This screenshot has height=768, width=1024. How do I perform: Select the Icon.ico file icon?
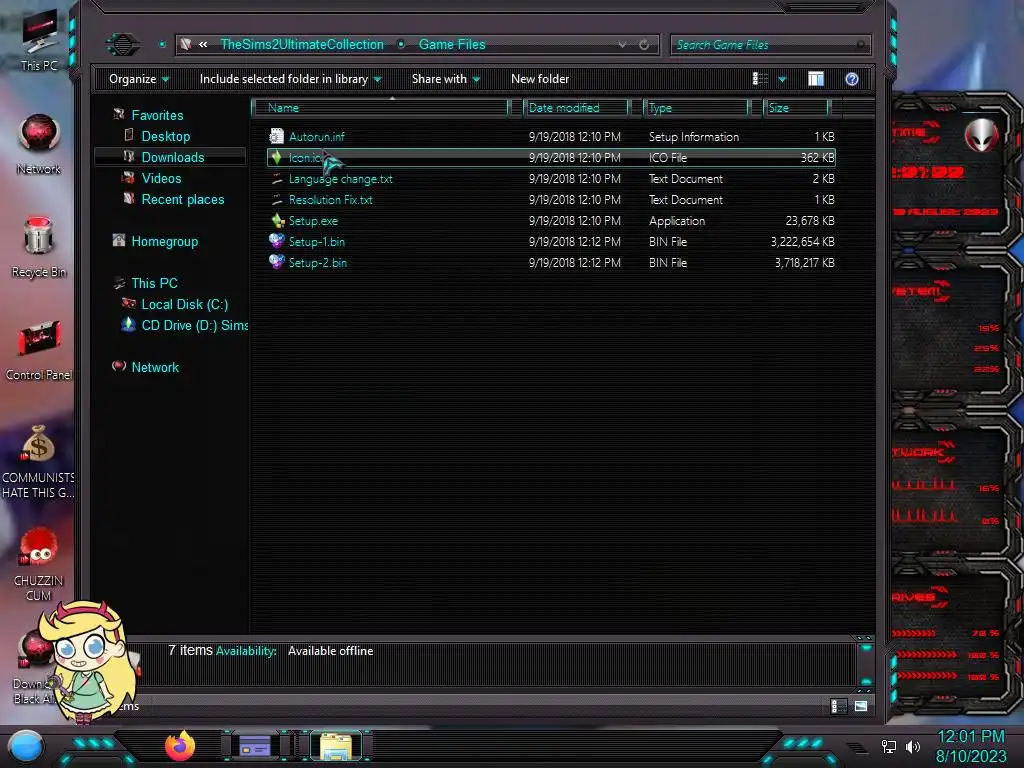[277, 157]
